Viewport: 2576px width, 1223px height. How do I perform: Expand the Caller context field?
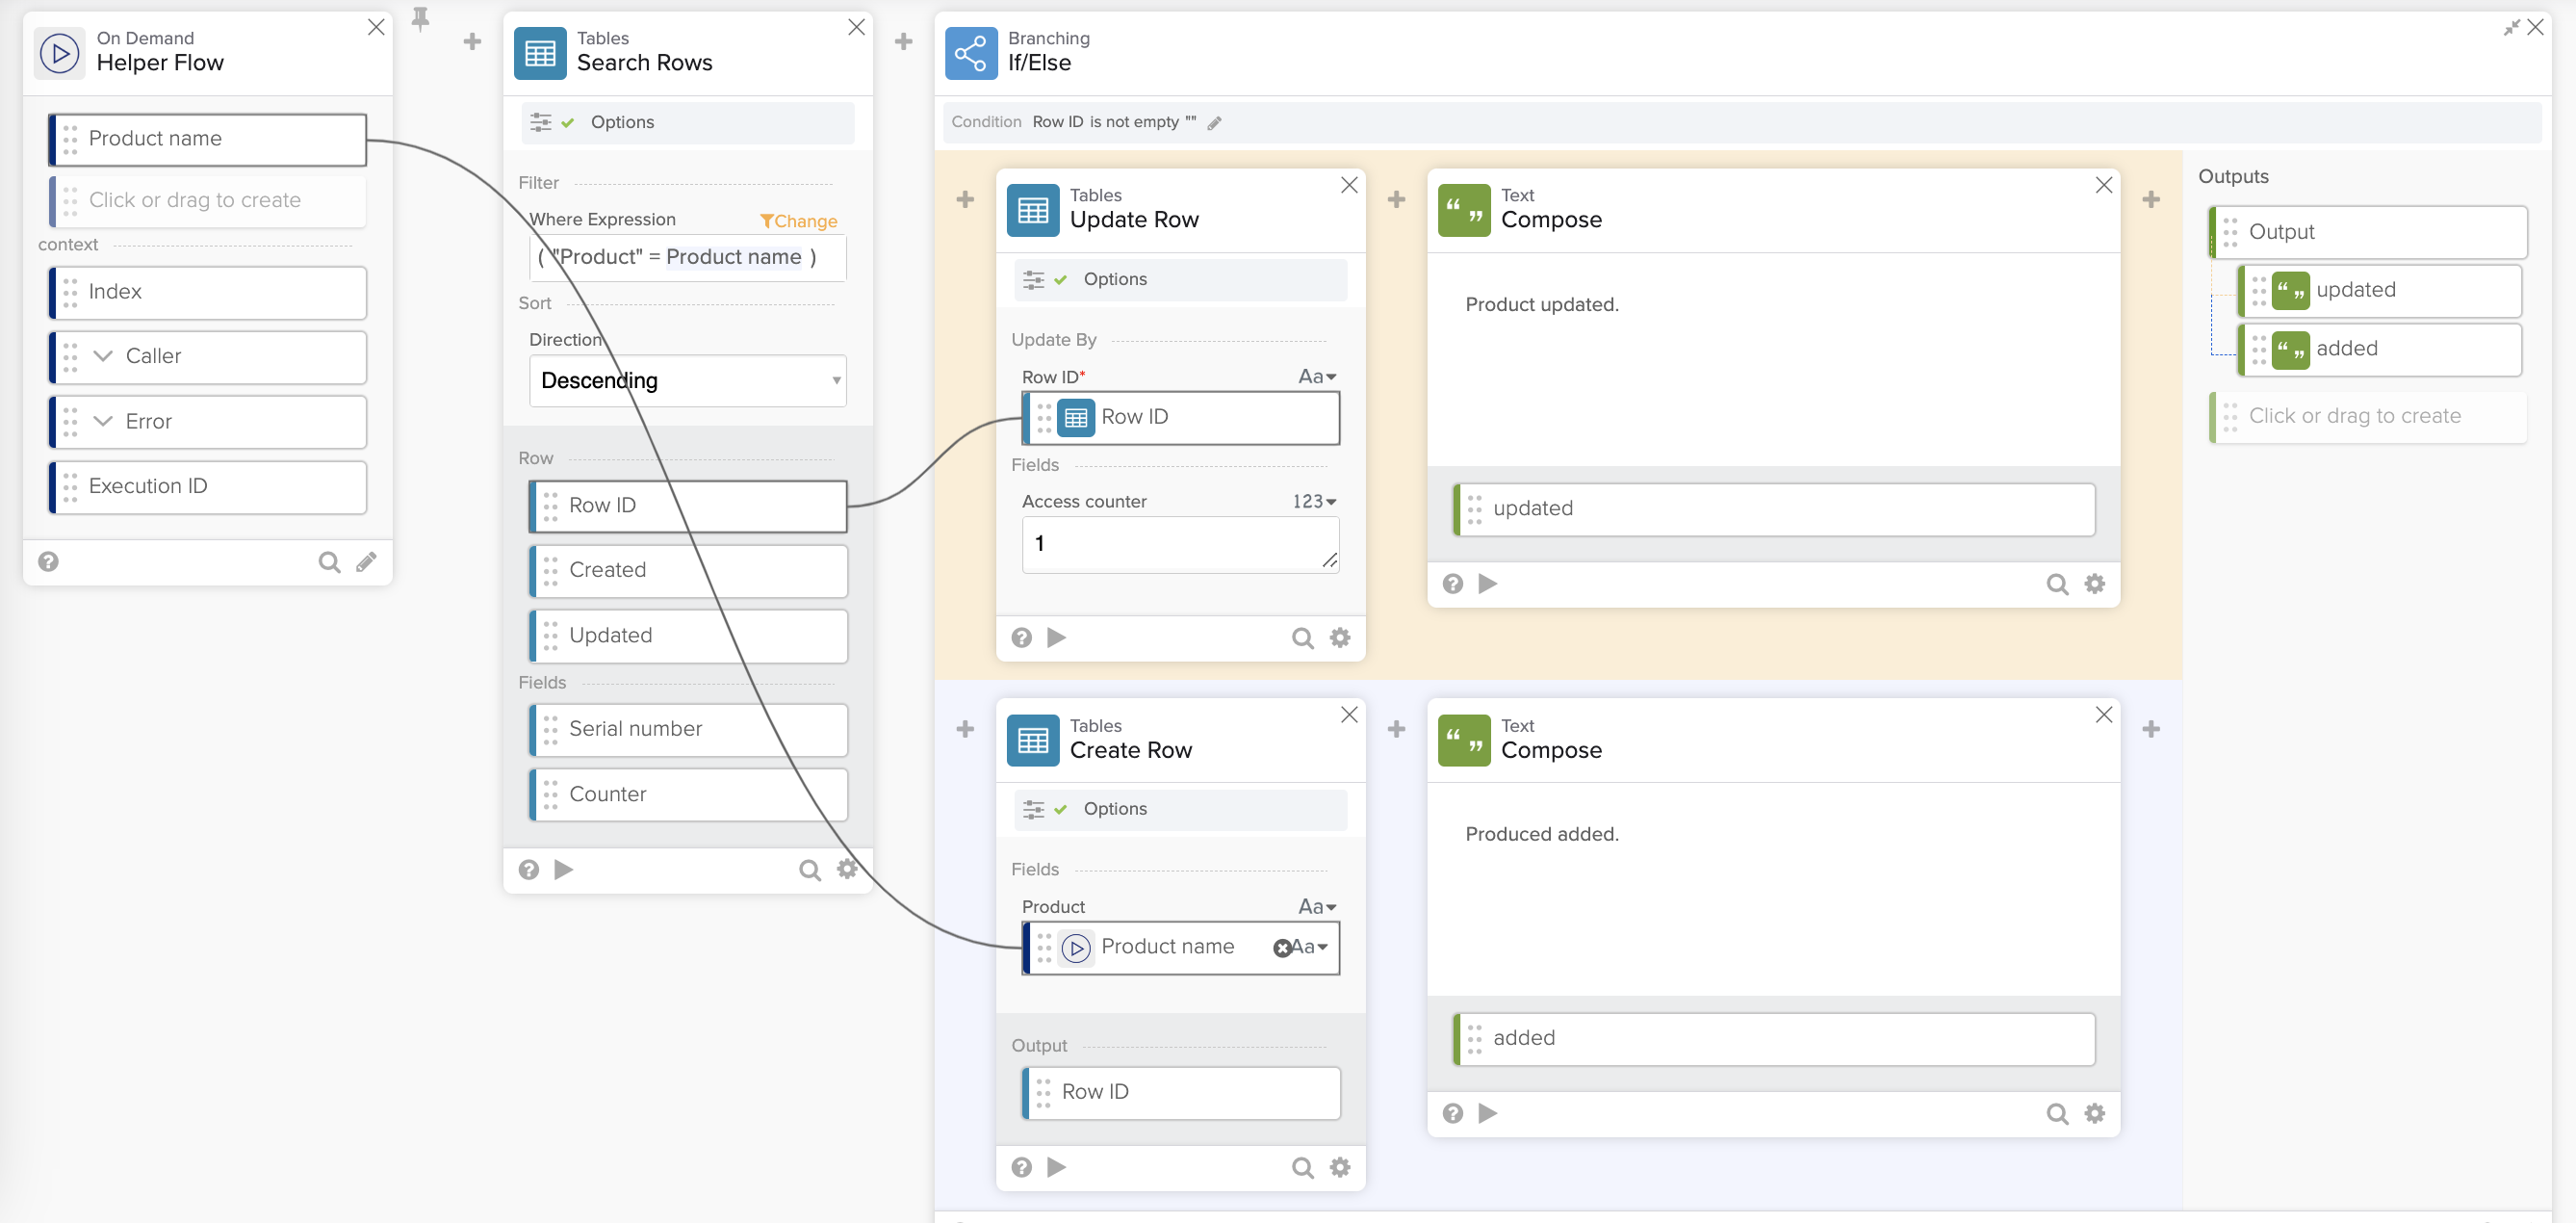point(103,356)
